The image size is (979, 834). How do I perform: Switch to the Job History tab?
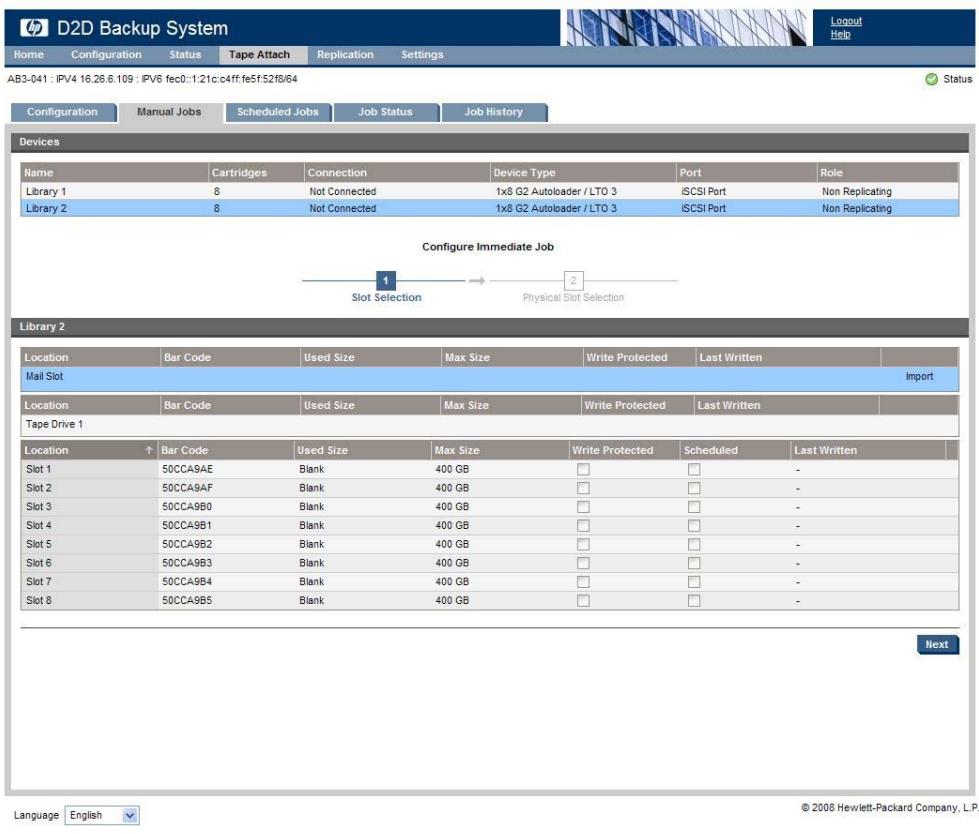click(493, 112)
